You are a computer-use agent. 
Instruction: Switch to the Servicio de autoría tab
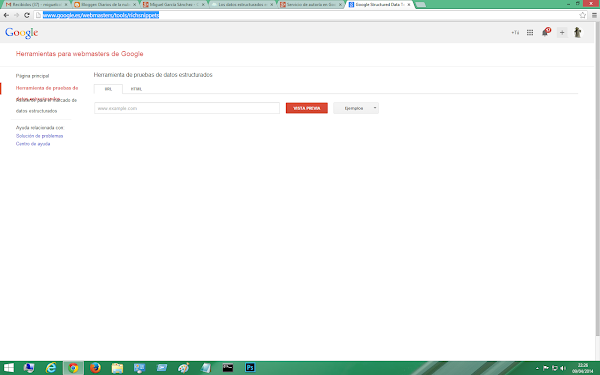311,5
